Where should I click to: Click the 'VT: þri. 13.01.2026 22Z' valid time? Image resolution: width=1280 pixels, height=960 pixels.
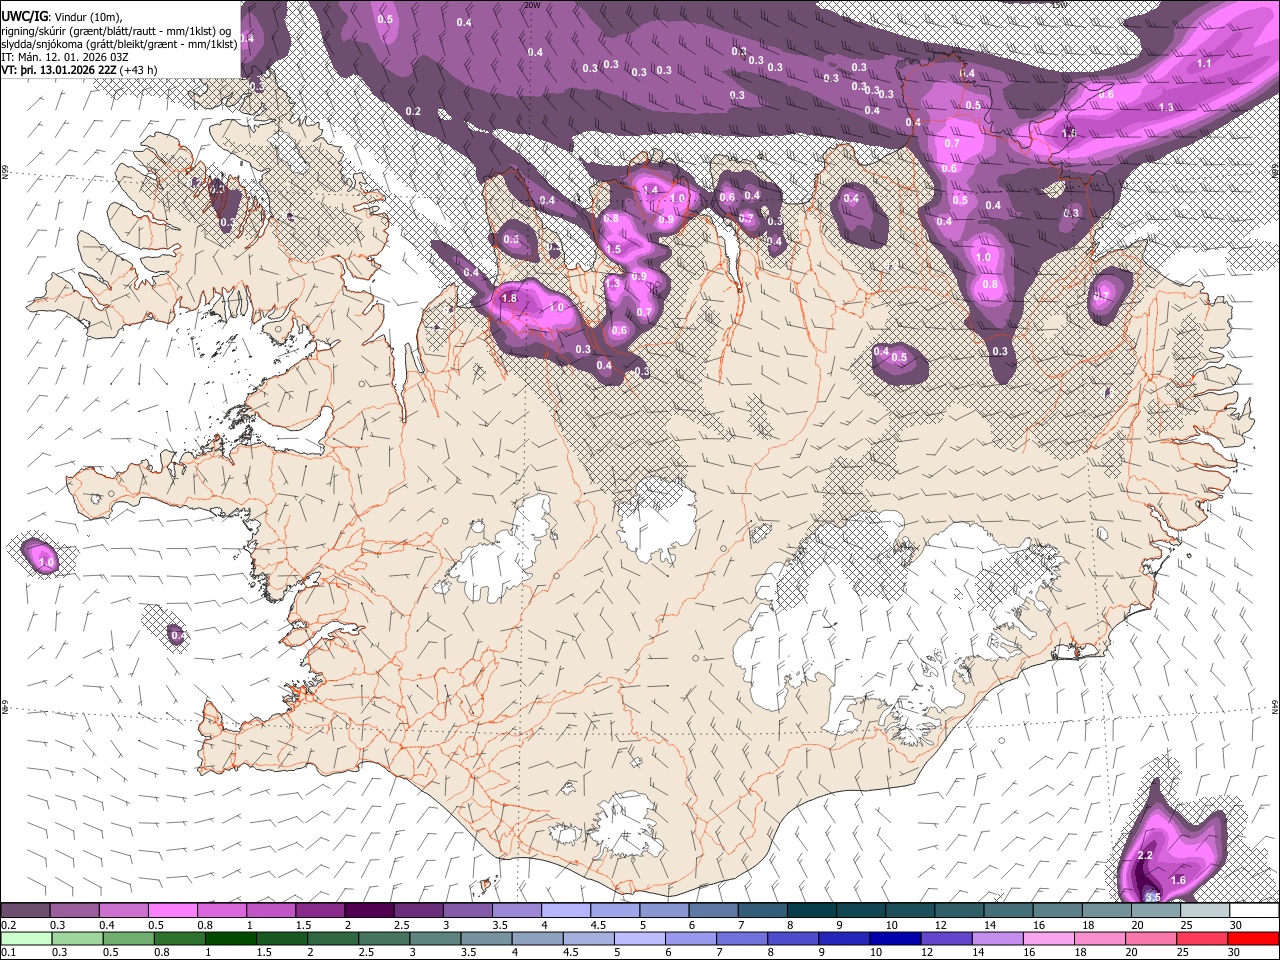point(58,70)
